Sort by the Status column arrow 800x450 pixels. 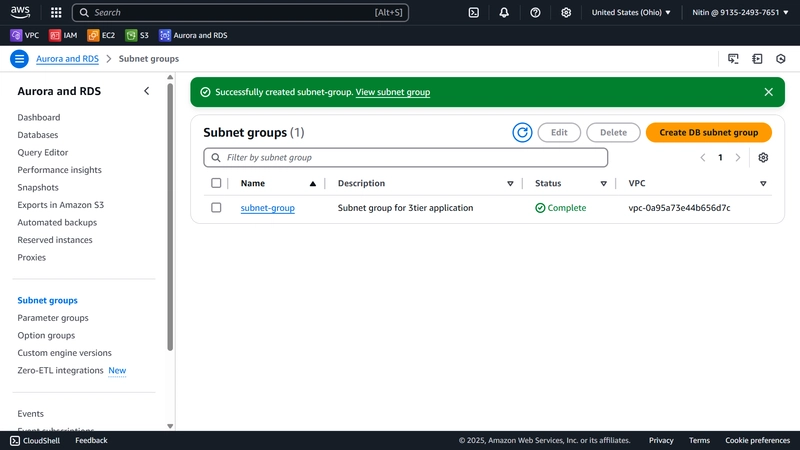(x=604, y=184)
